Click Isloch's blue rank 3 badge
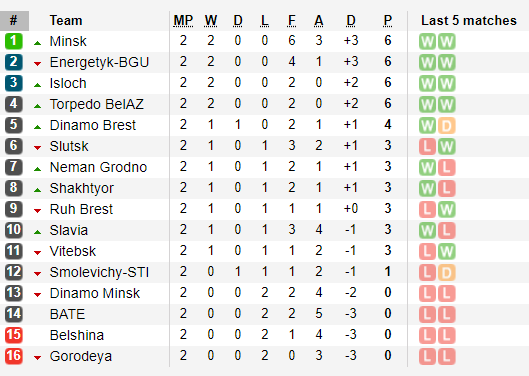Image resolution: width=529 pixels, height=376 pixels. (x=14, y=83)
